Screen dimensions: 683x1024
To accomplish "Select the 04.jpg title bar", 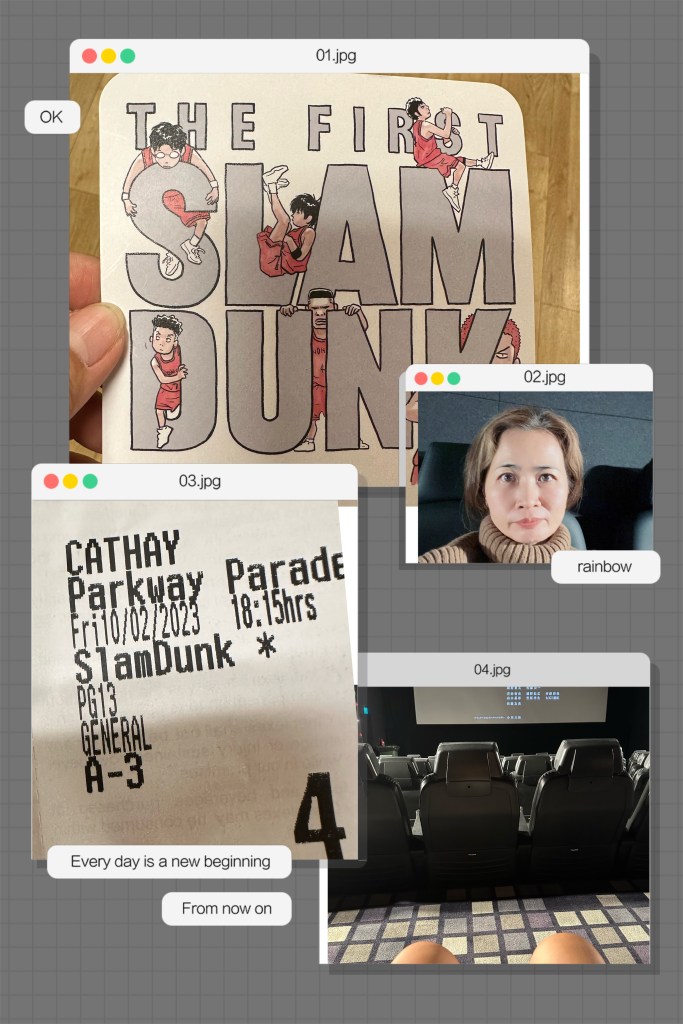I will [x=492, y=669].
